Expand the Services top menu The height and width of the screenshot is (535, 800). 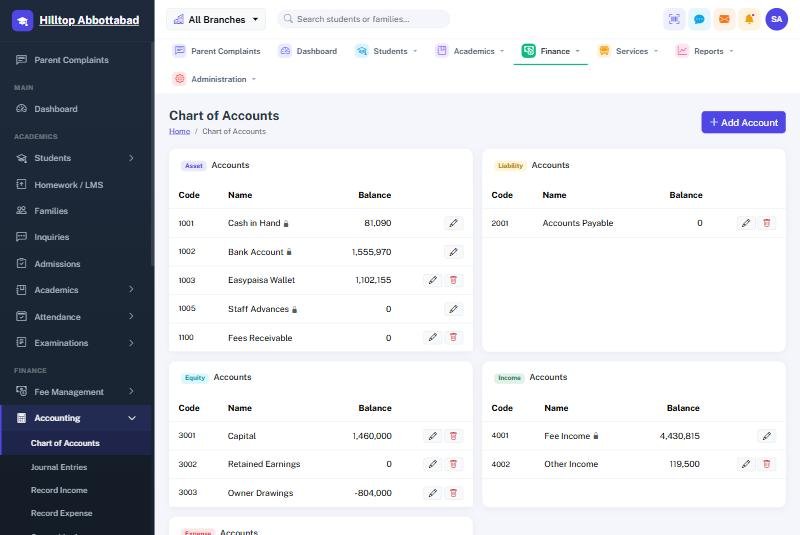(x=628, y=51)
